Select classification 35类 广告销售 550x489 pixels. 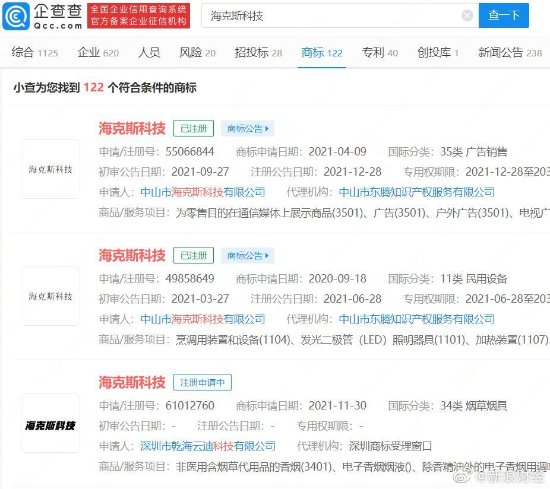[474, 152]
